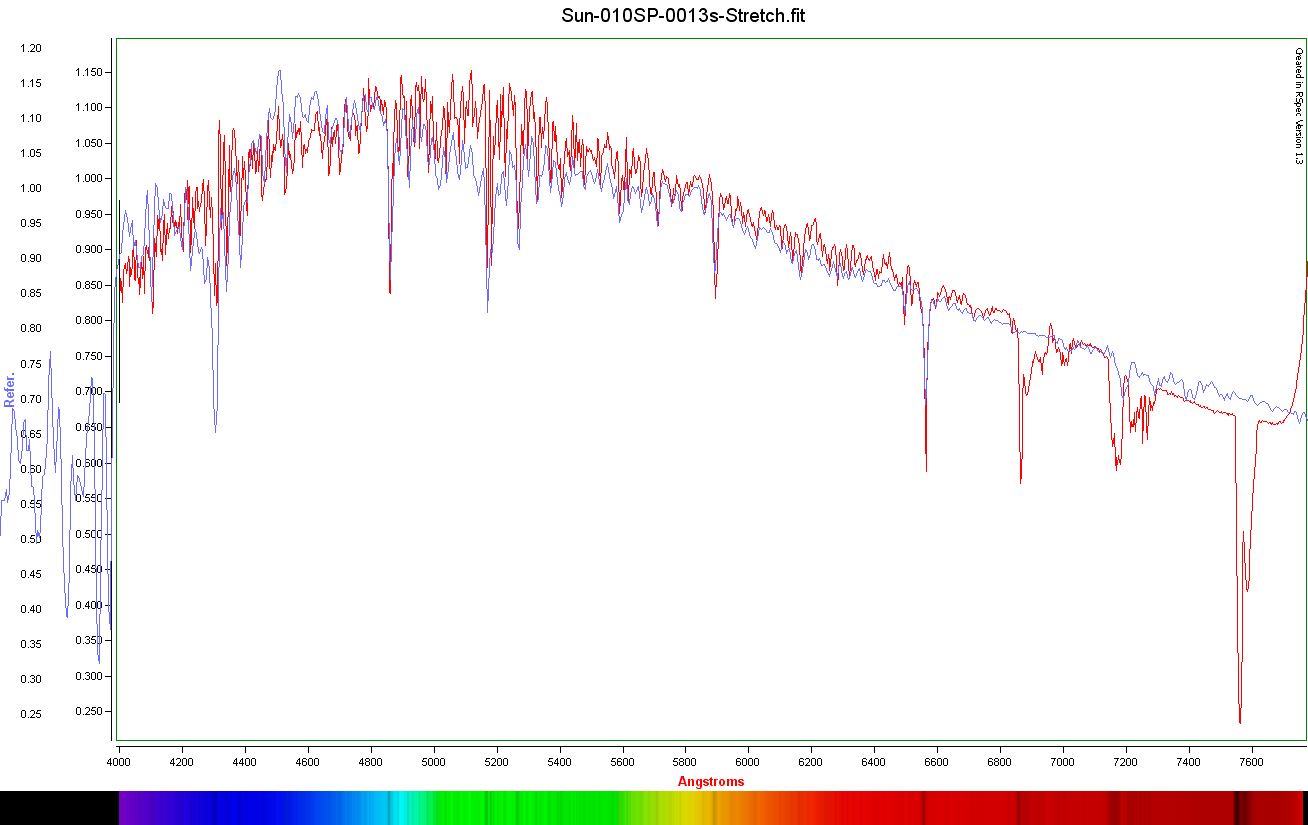This screenshot has height=825, width=1308.
Task: Click the 7600 wavelength tick label
Action: point(1252,762)
